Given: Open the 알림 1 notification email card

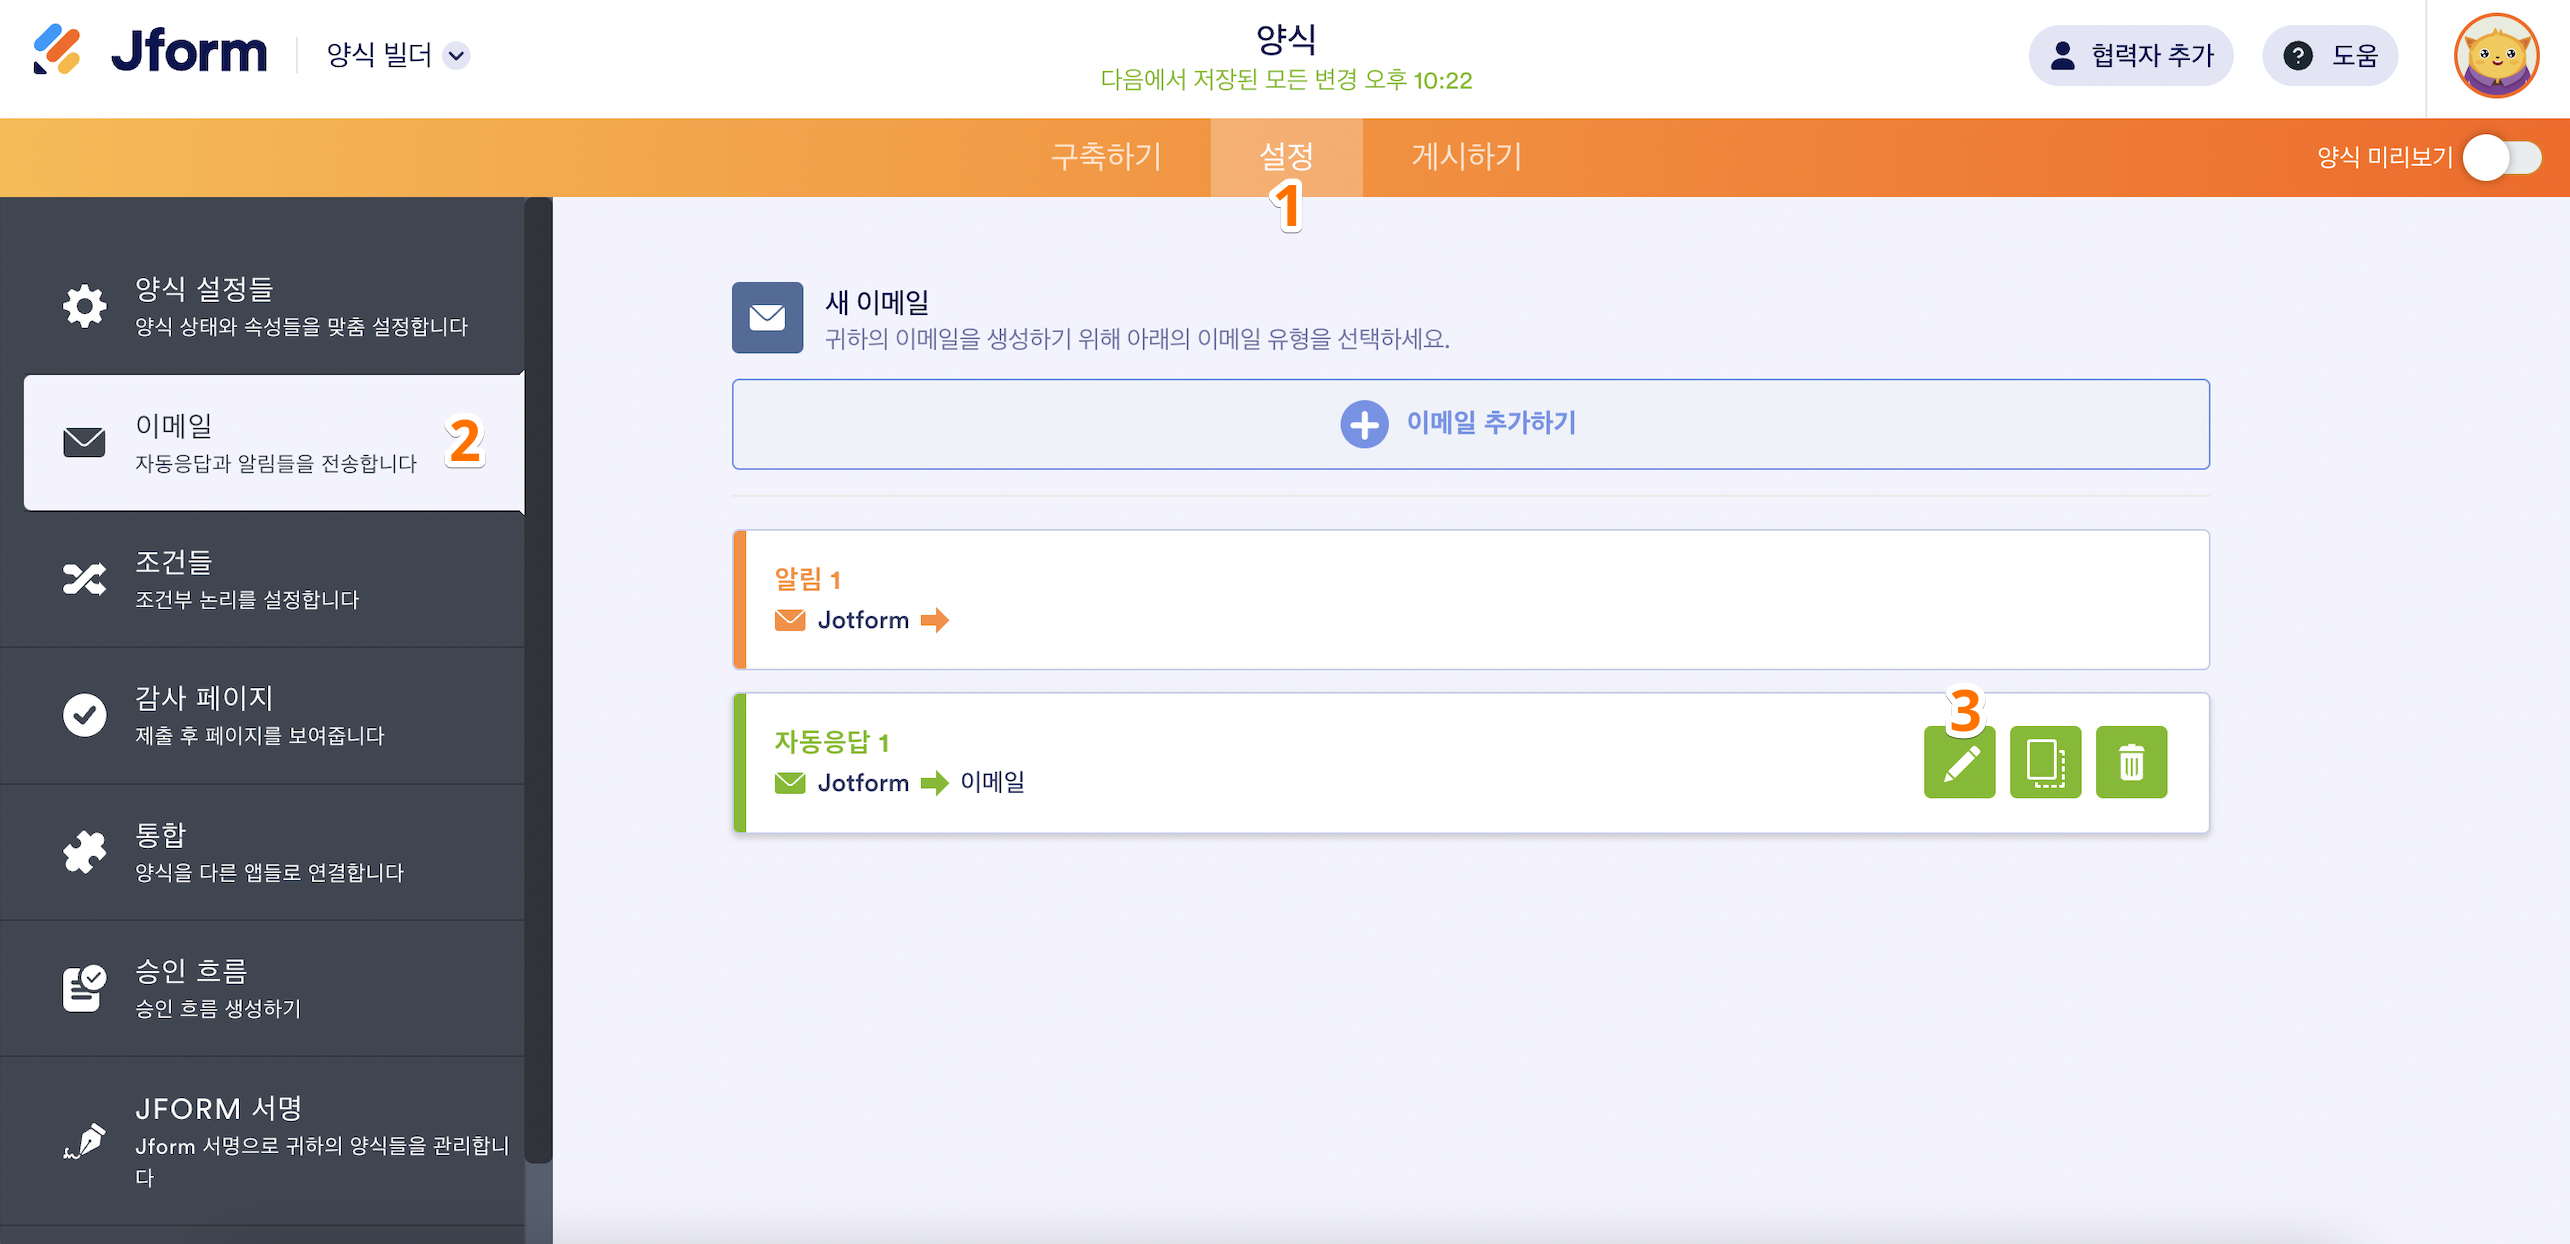Looking at the screenshot, I should pos(1470,599).
